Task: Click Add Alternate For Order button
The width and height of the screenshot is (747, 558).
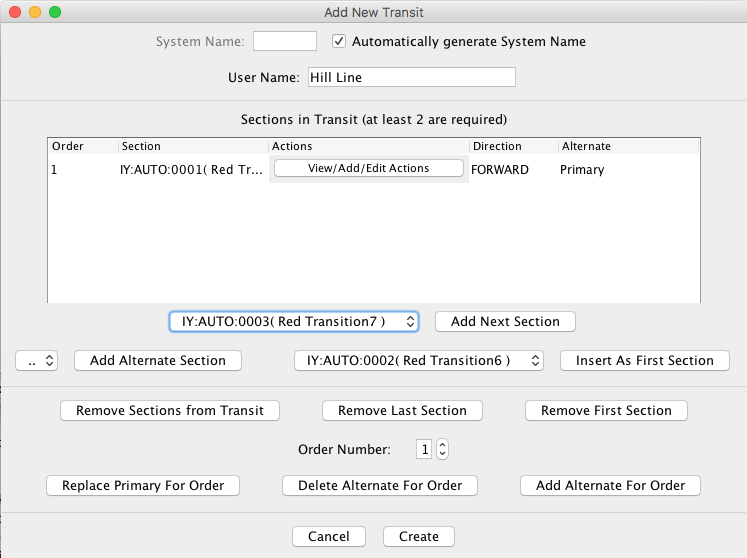Action: [610, 486]
